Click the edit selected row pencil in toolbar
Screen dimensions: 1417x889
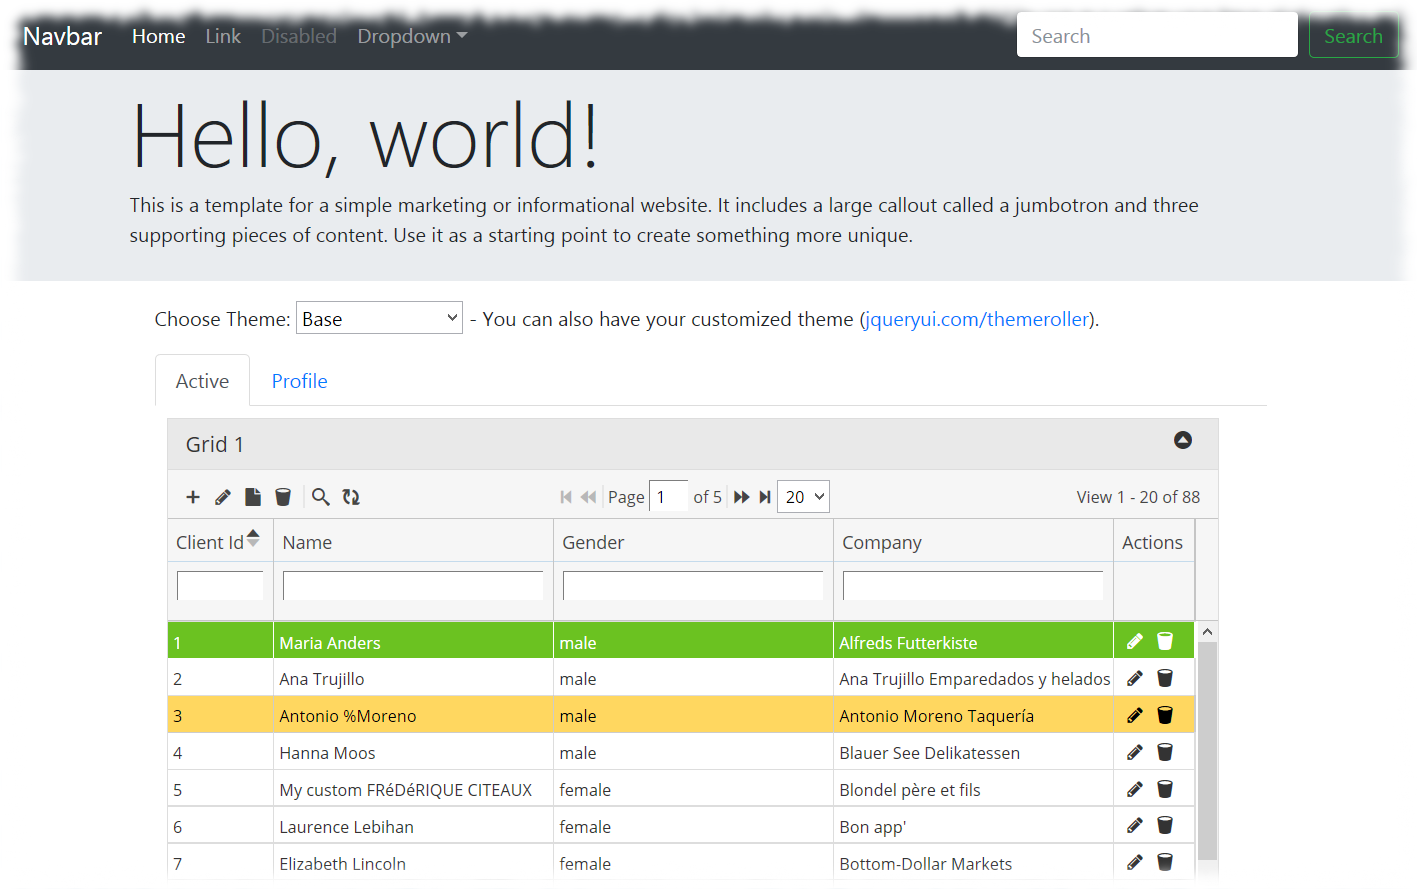click(x=223, y=497)
